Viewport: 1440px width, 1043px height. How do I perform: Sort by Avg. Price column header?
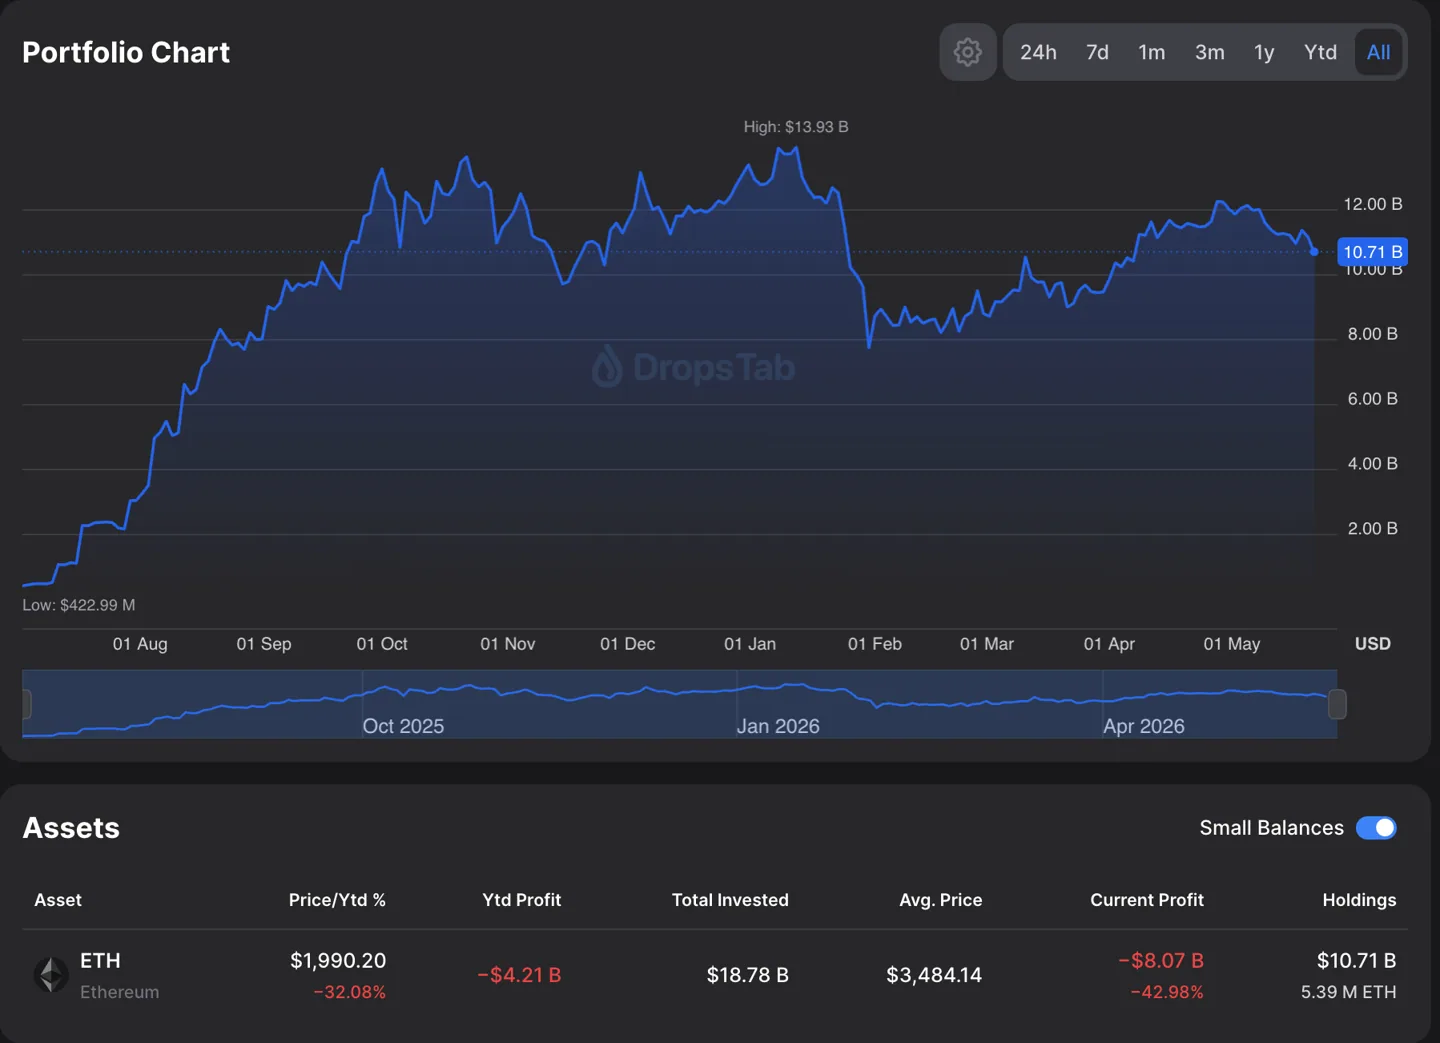940,900
